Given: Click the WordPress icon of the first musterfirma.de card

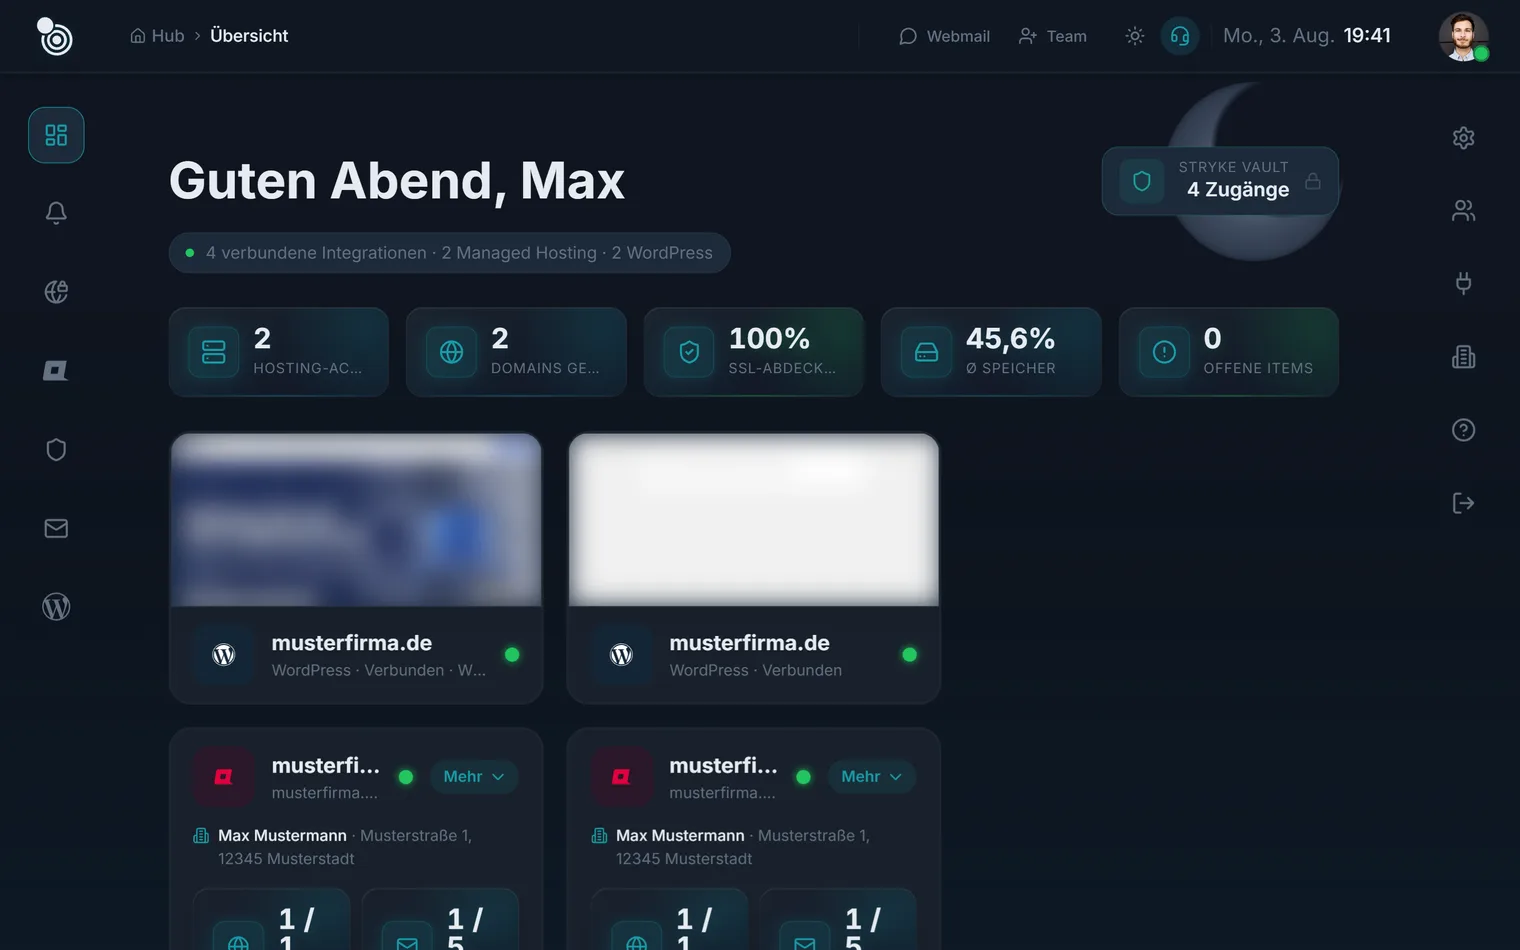Looking at the screenshot, I should pos(224,655).
